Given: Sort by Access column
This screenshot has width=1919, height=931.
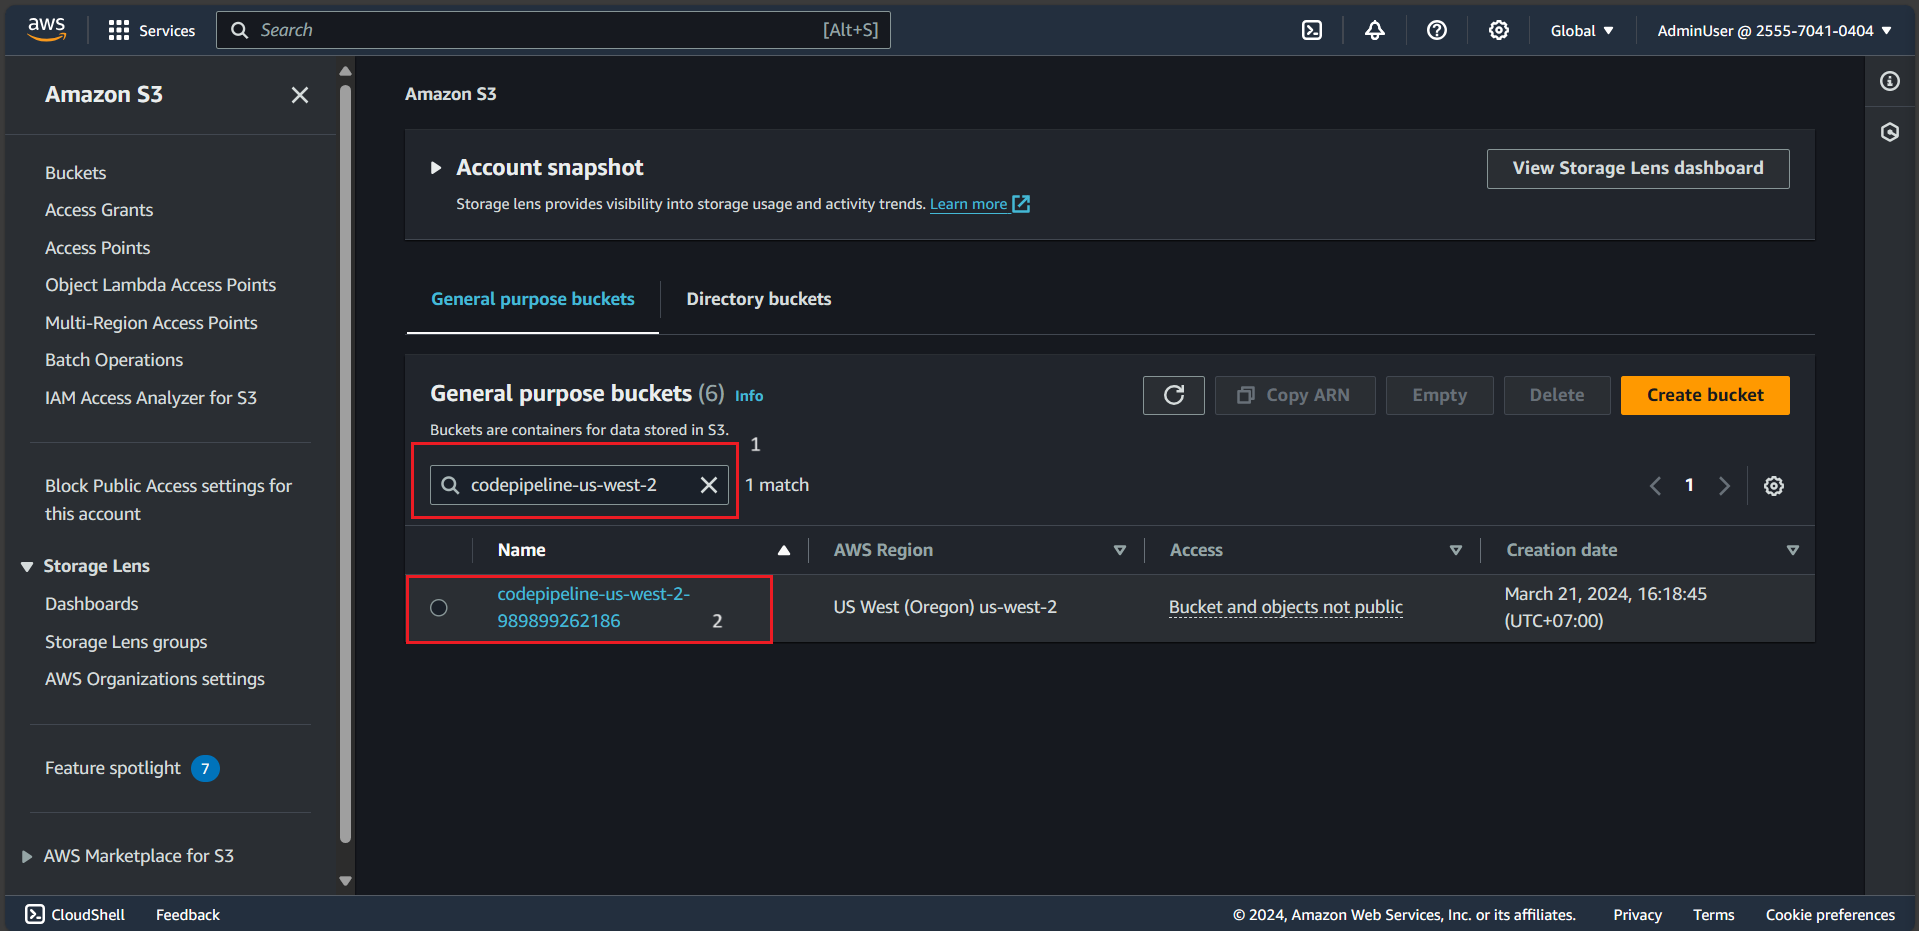Looking at the screenshot, I should (1456, 550).
